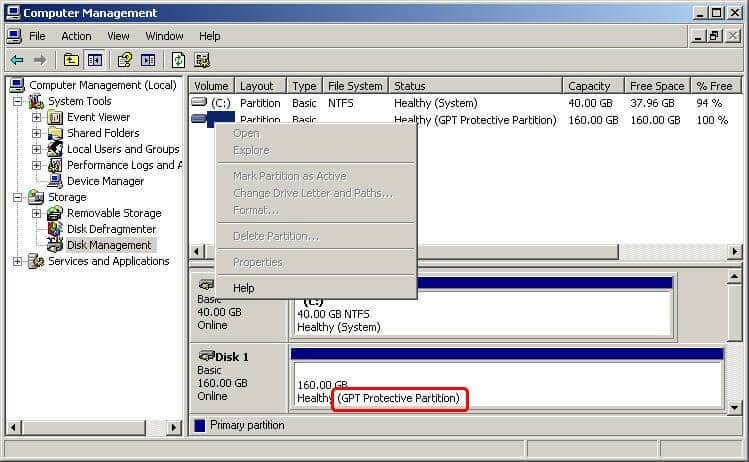Click the % Free column header

[715, 86]
